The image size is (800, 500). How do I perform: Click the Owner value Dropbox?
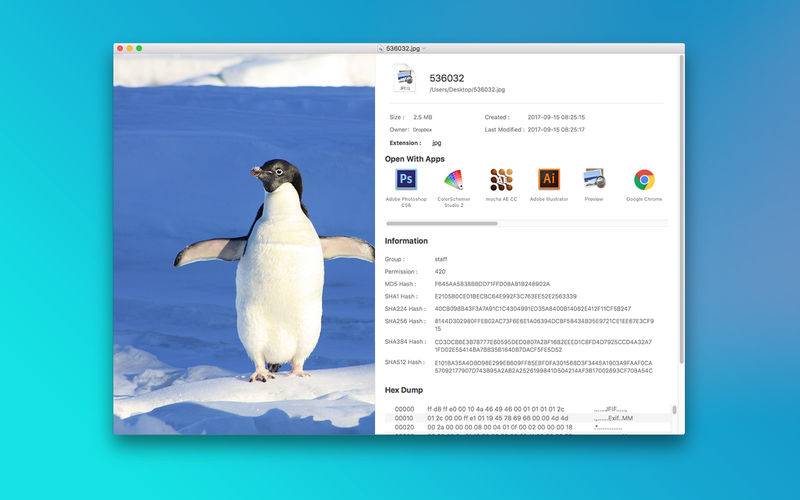(422, 130)
